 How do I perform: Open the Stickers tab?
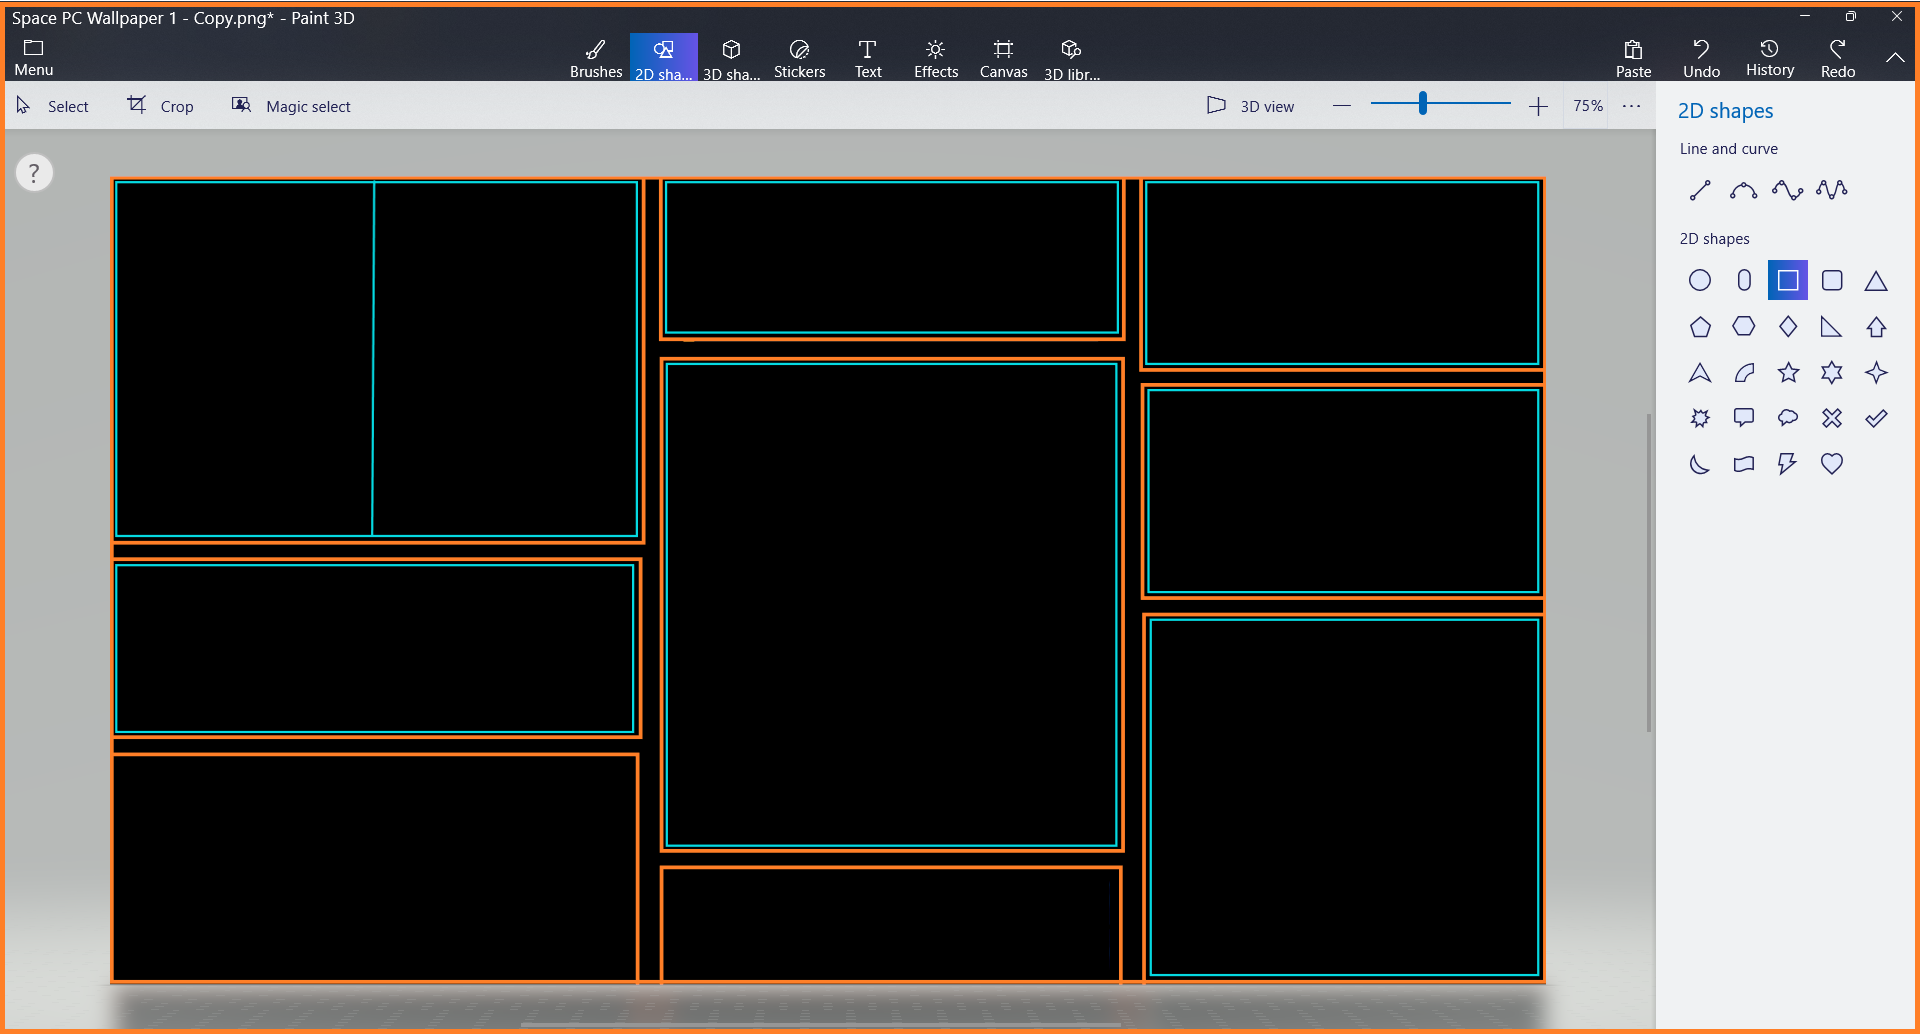pos(800,58)
